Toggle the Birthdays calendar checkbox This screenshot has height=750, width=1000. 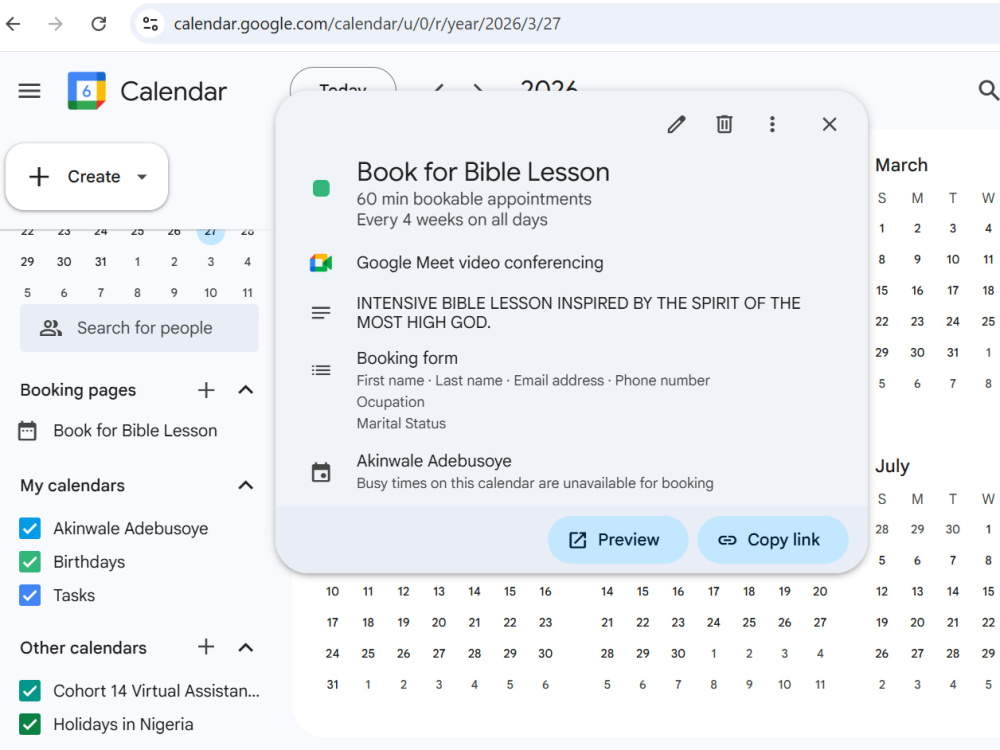click(x=30, y=562)
